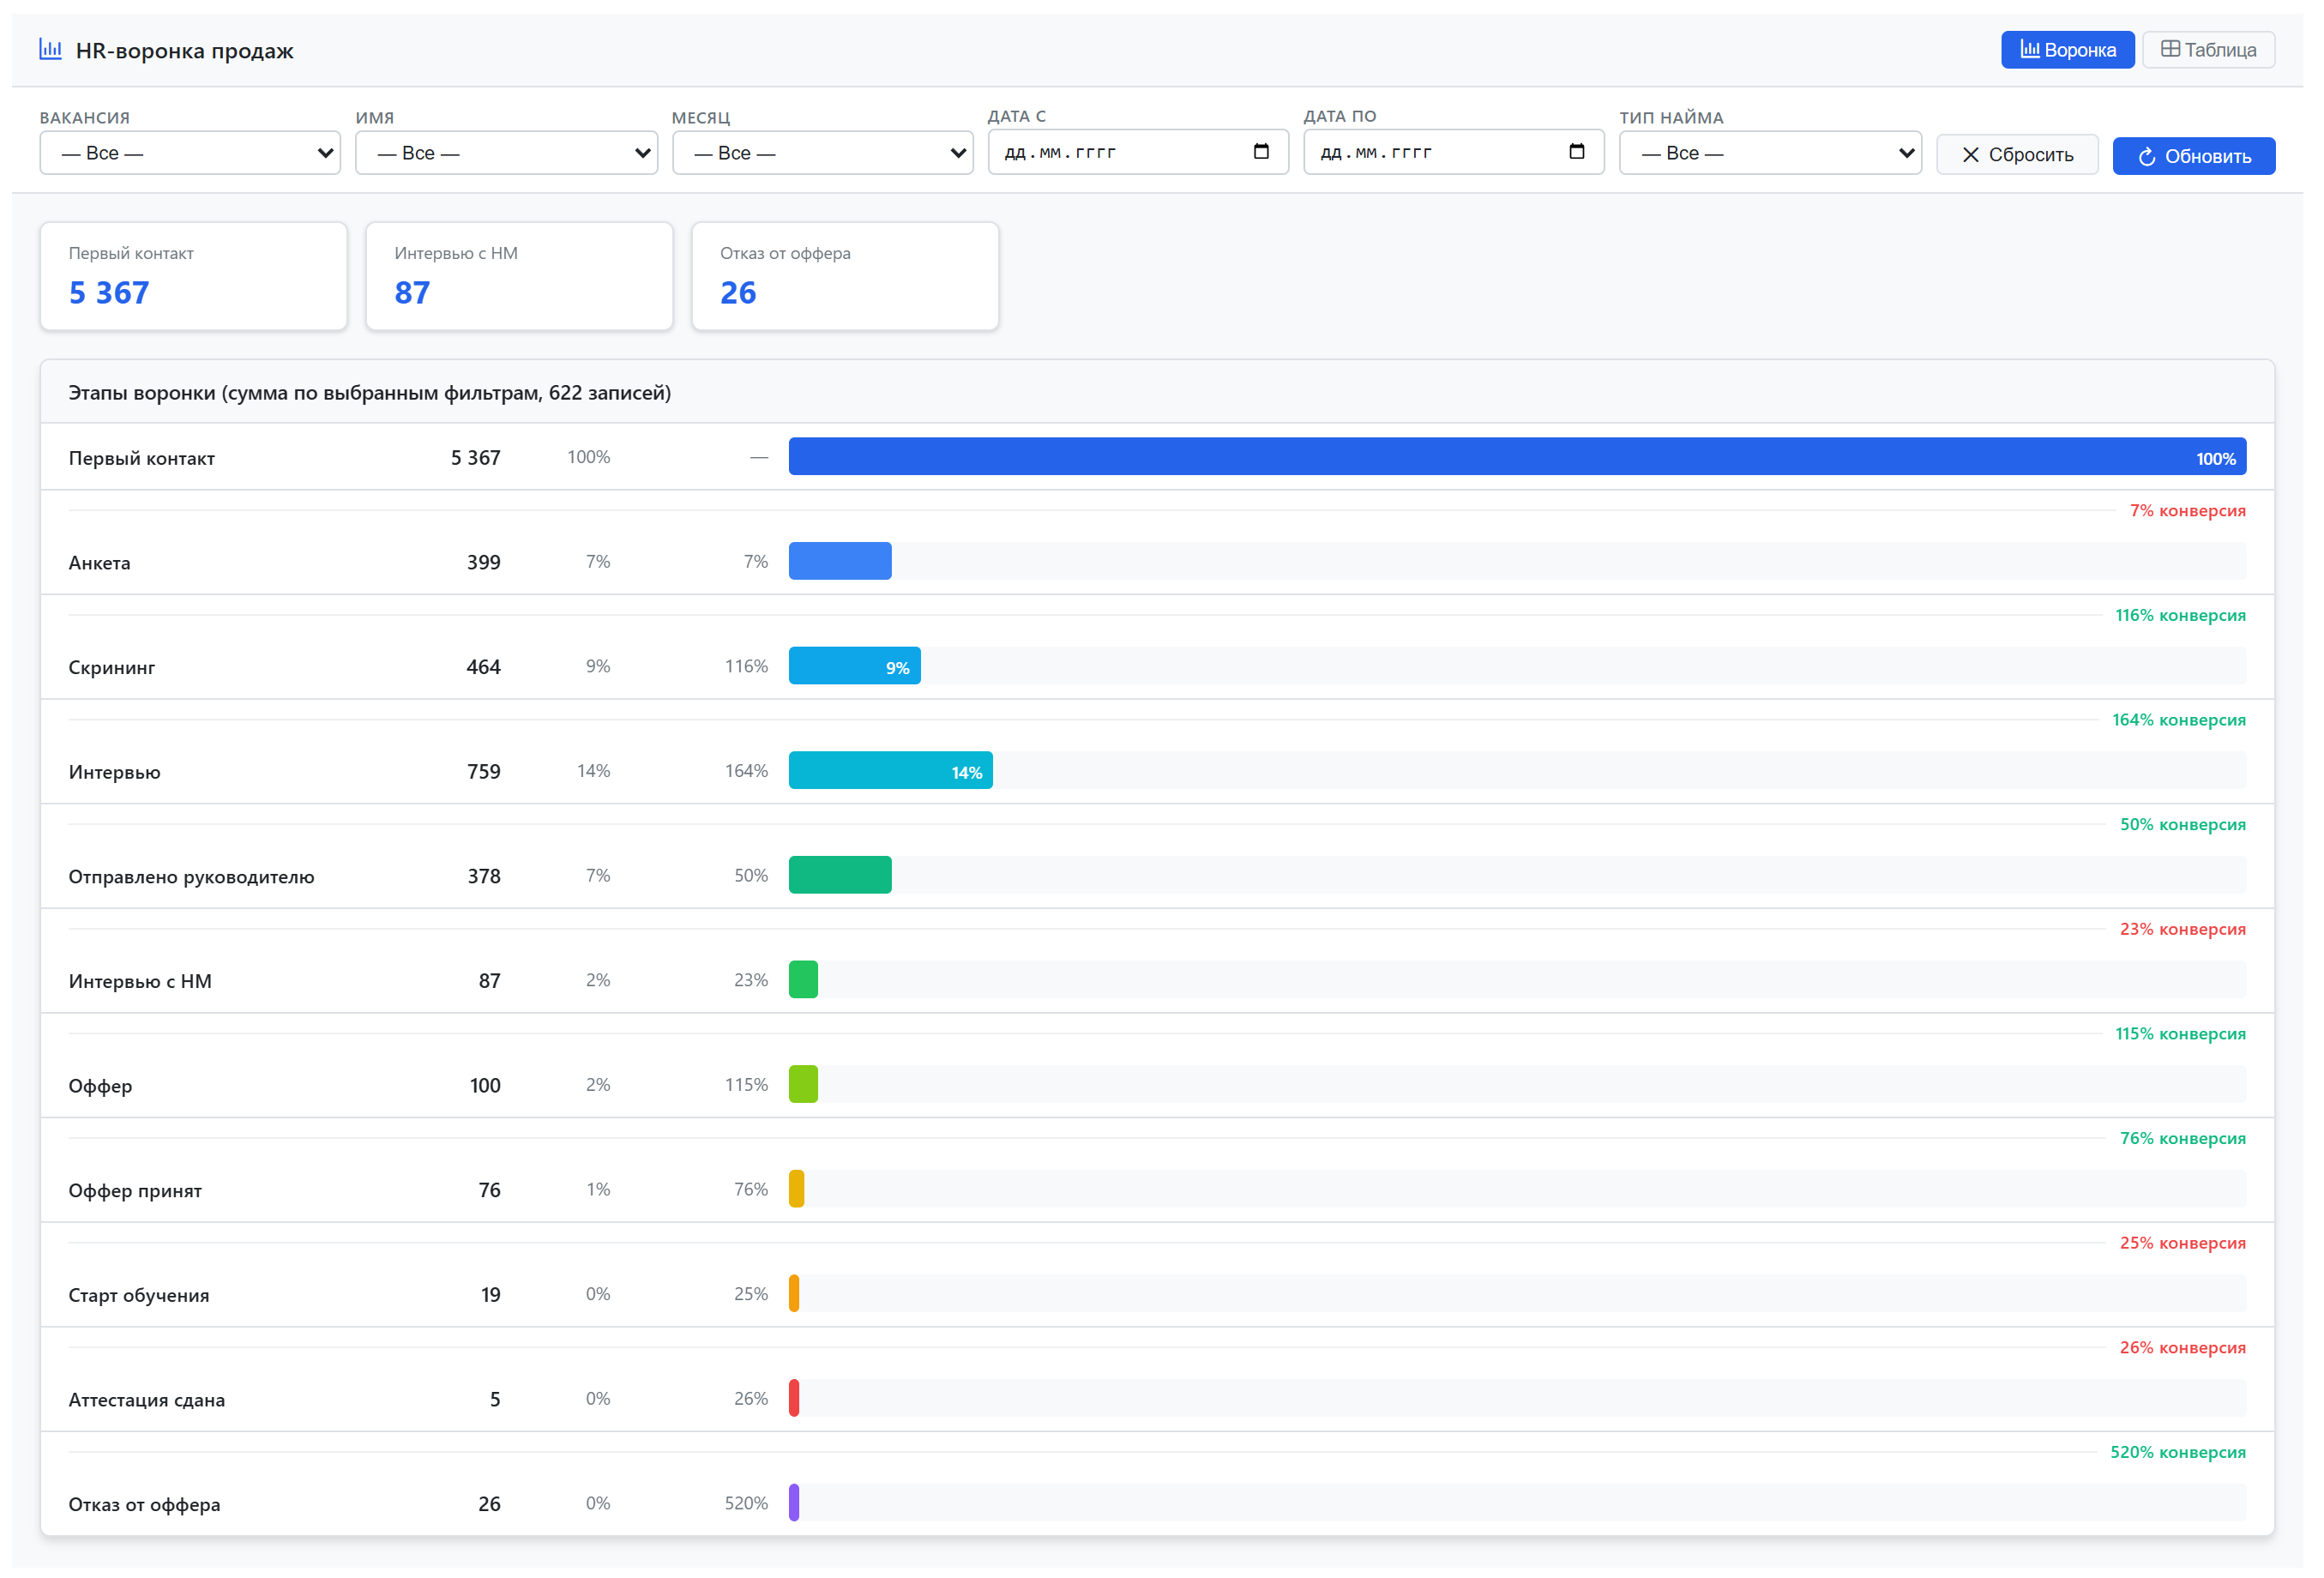The image size is (2324, 1578).
Task: Click the green Отправлено руководителю bar
Action: pos(840,875)
